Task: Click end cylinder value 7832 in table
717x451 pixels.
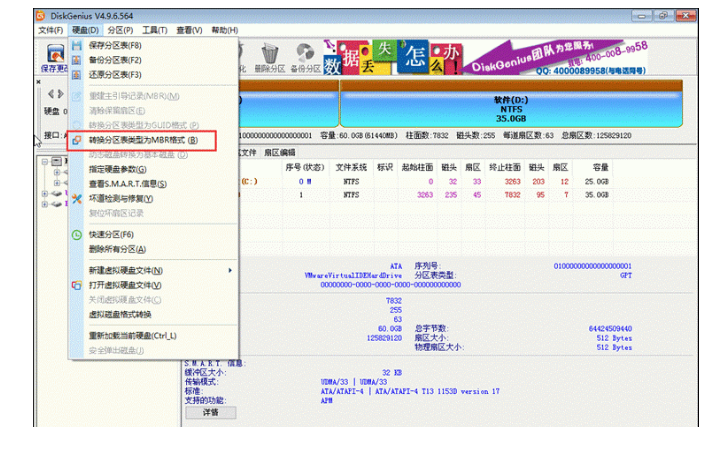Action: point(513,195)
